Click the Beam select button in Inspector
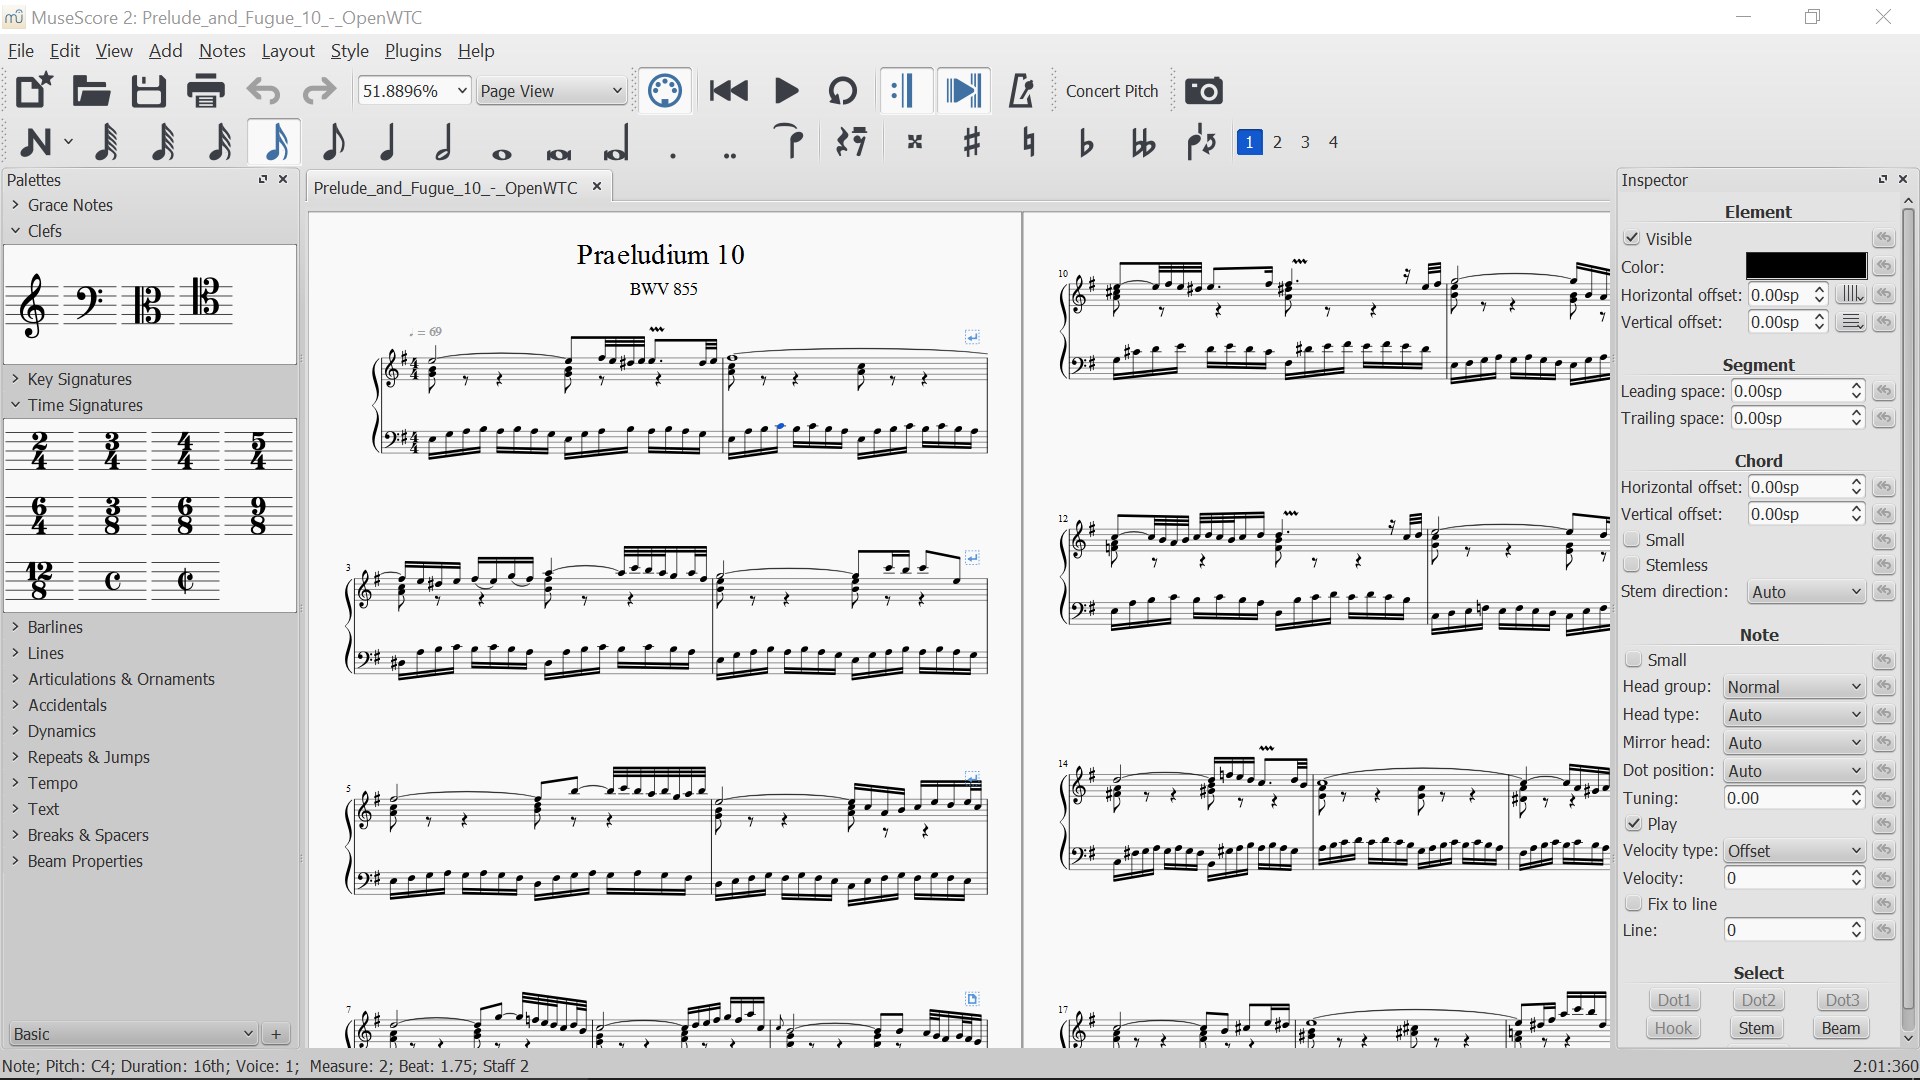The width and height of the screenshot is (1920, 1080). point(1840,1028)
